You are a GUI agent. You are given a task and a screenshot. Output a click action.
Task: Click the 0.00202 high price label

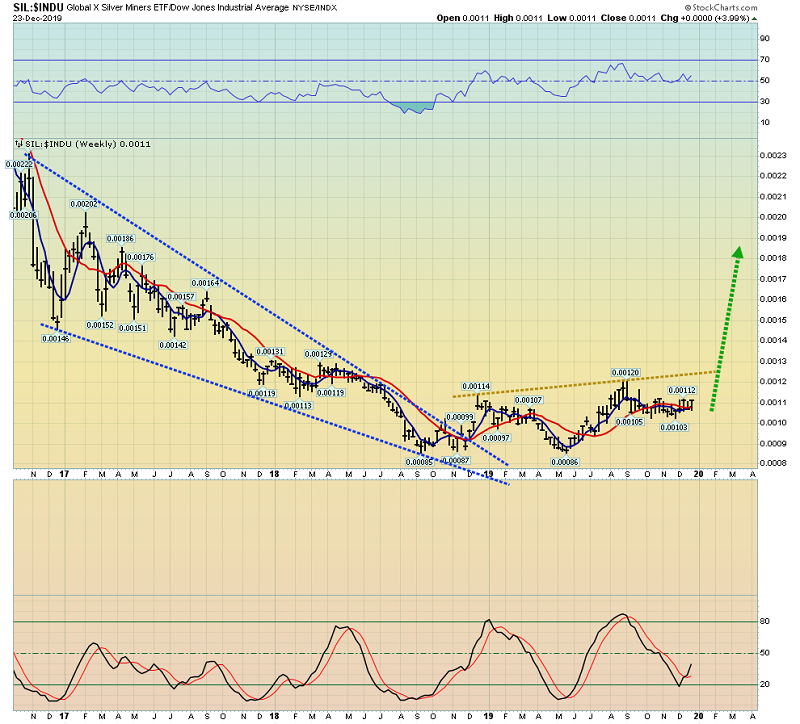pyautogui.click(x=83, y=204)
